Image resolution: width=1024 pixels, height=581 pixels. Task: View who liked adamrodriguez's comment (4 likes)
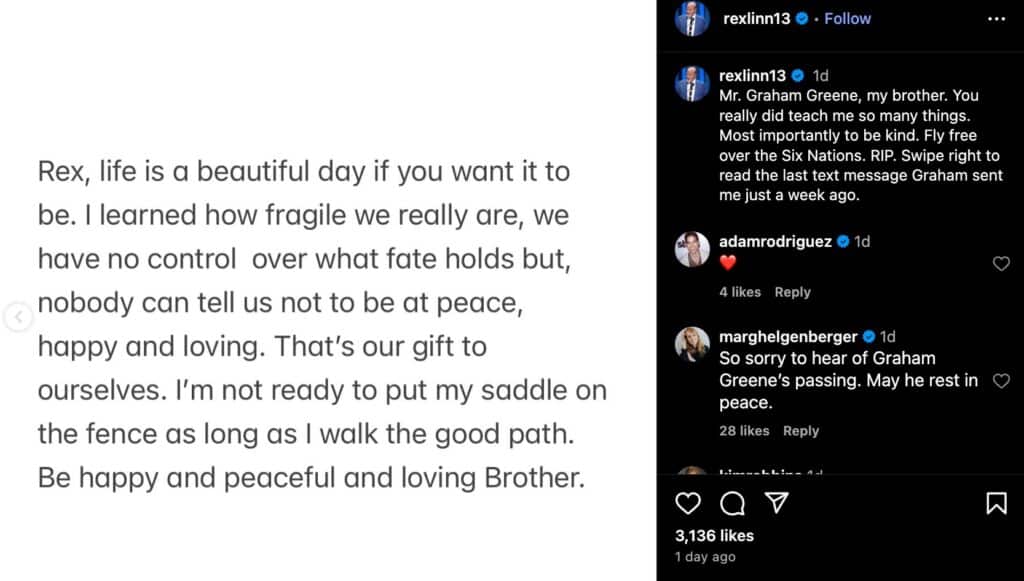(740, 292)
